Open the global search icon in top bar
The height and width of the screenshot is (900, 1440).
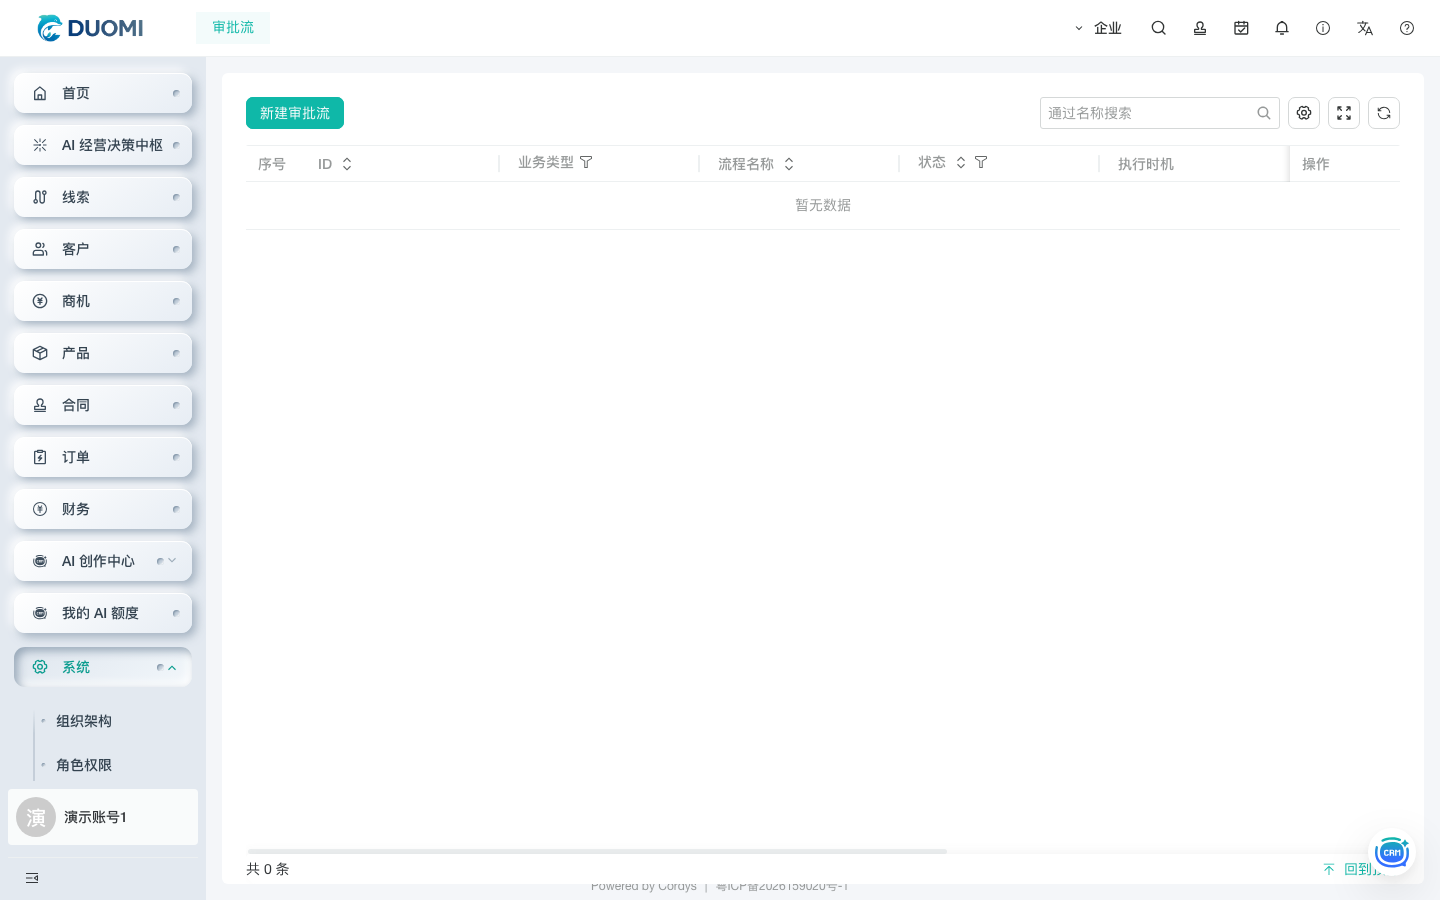[1159, 28]
